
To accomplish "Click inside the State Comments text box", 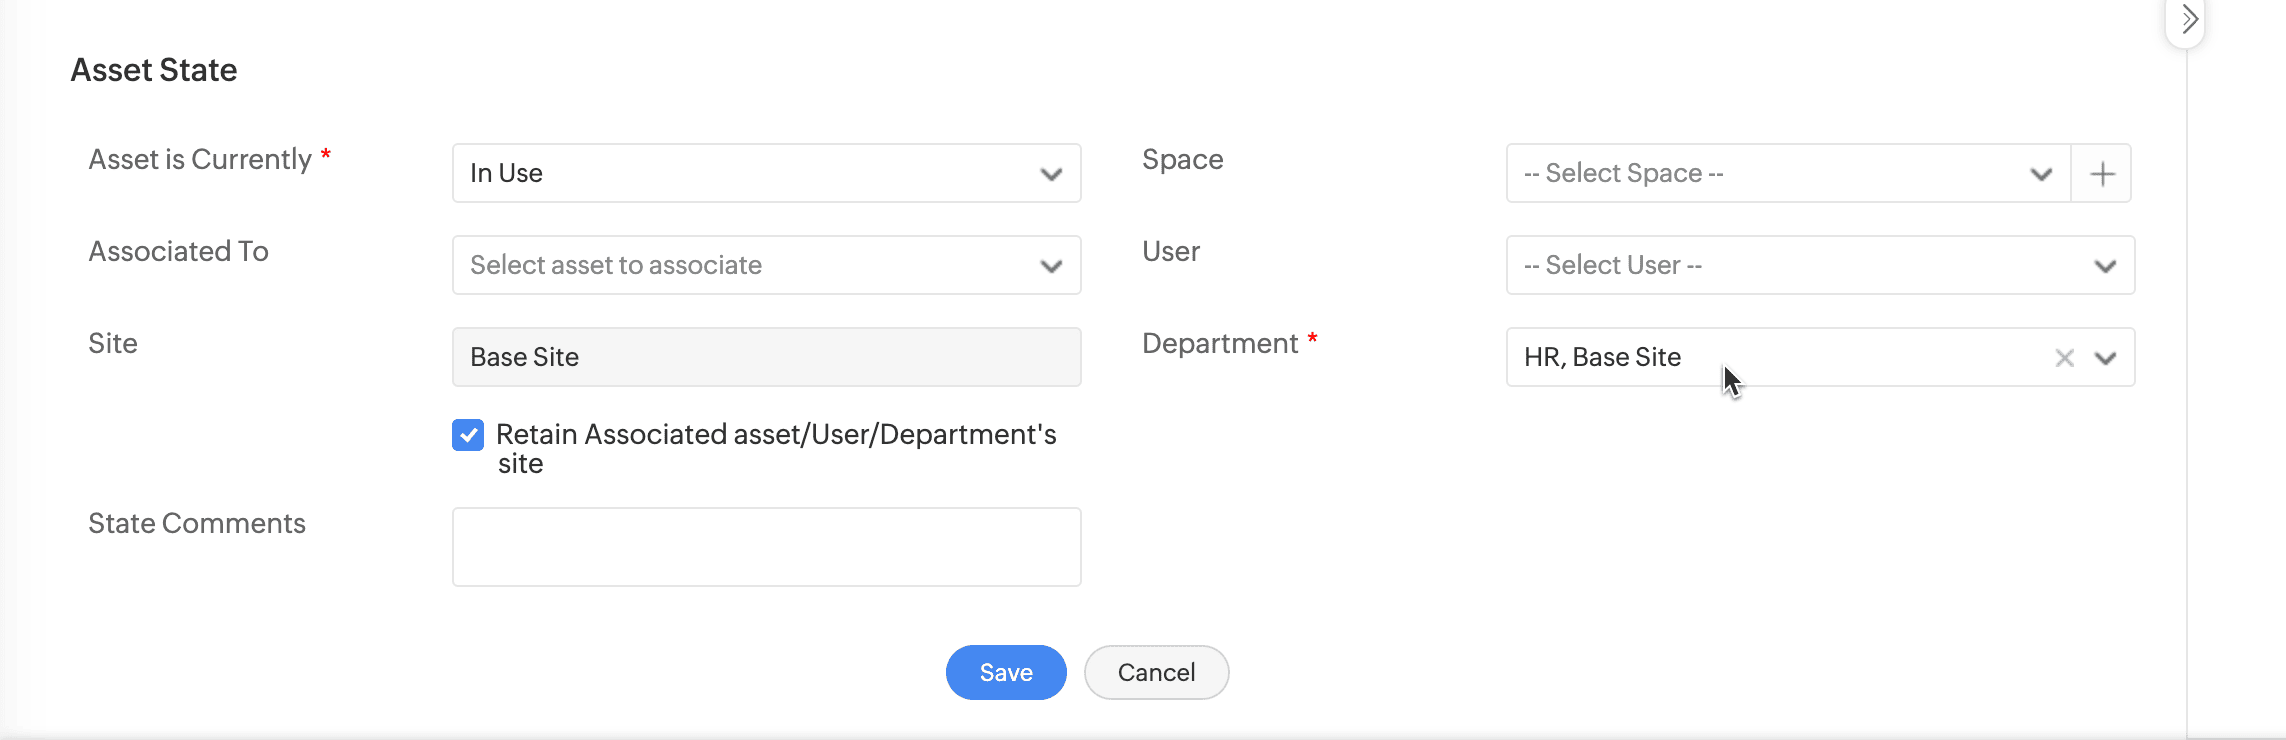I will (766, 547).
